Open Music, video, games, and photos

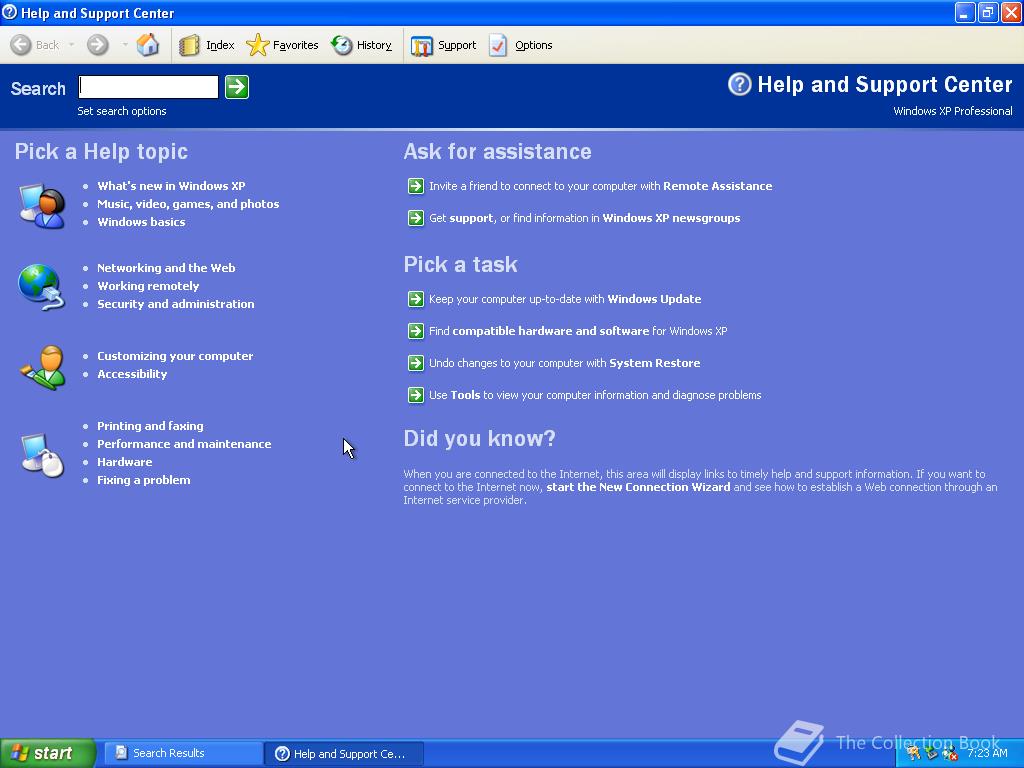[x=188, y=204]
